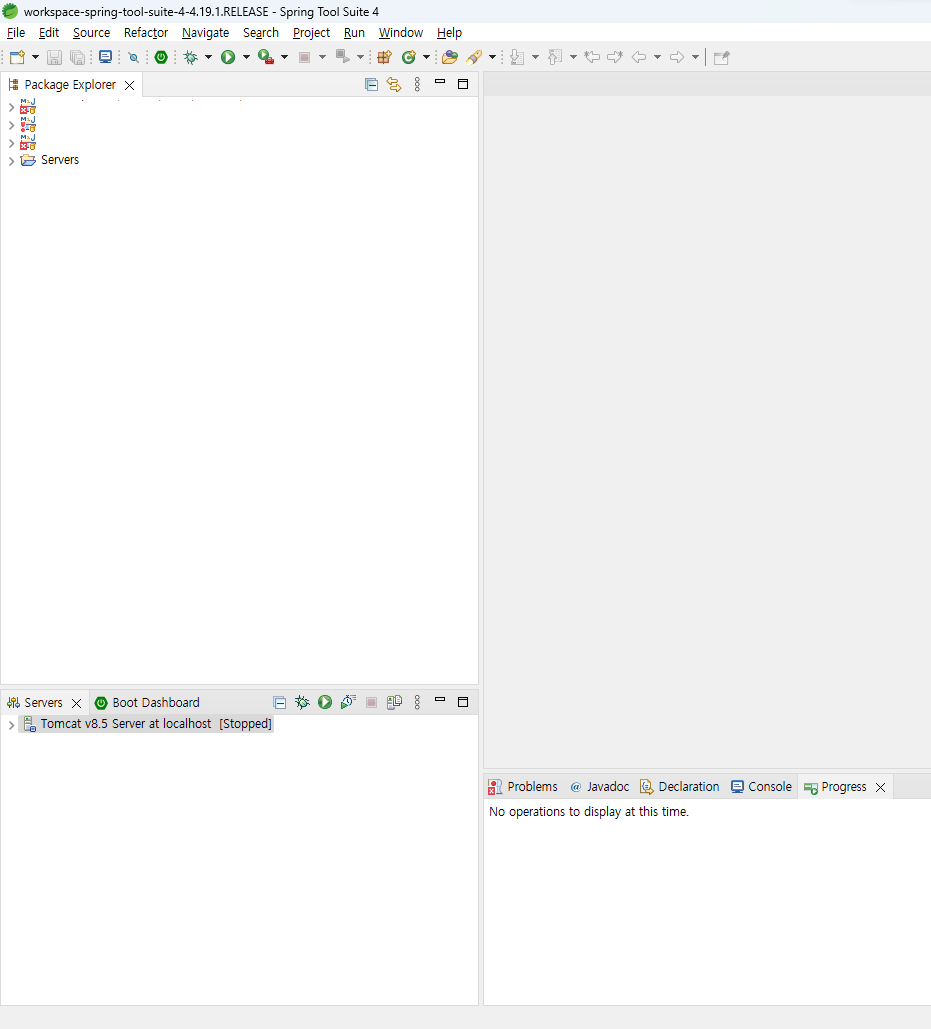The image size is (931, 1029).
Task: Click the New Java Package icon
Action: (x=384, y=57)
